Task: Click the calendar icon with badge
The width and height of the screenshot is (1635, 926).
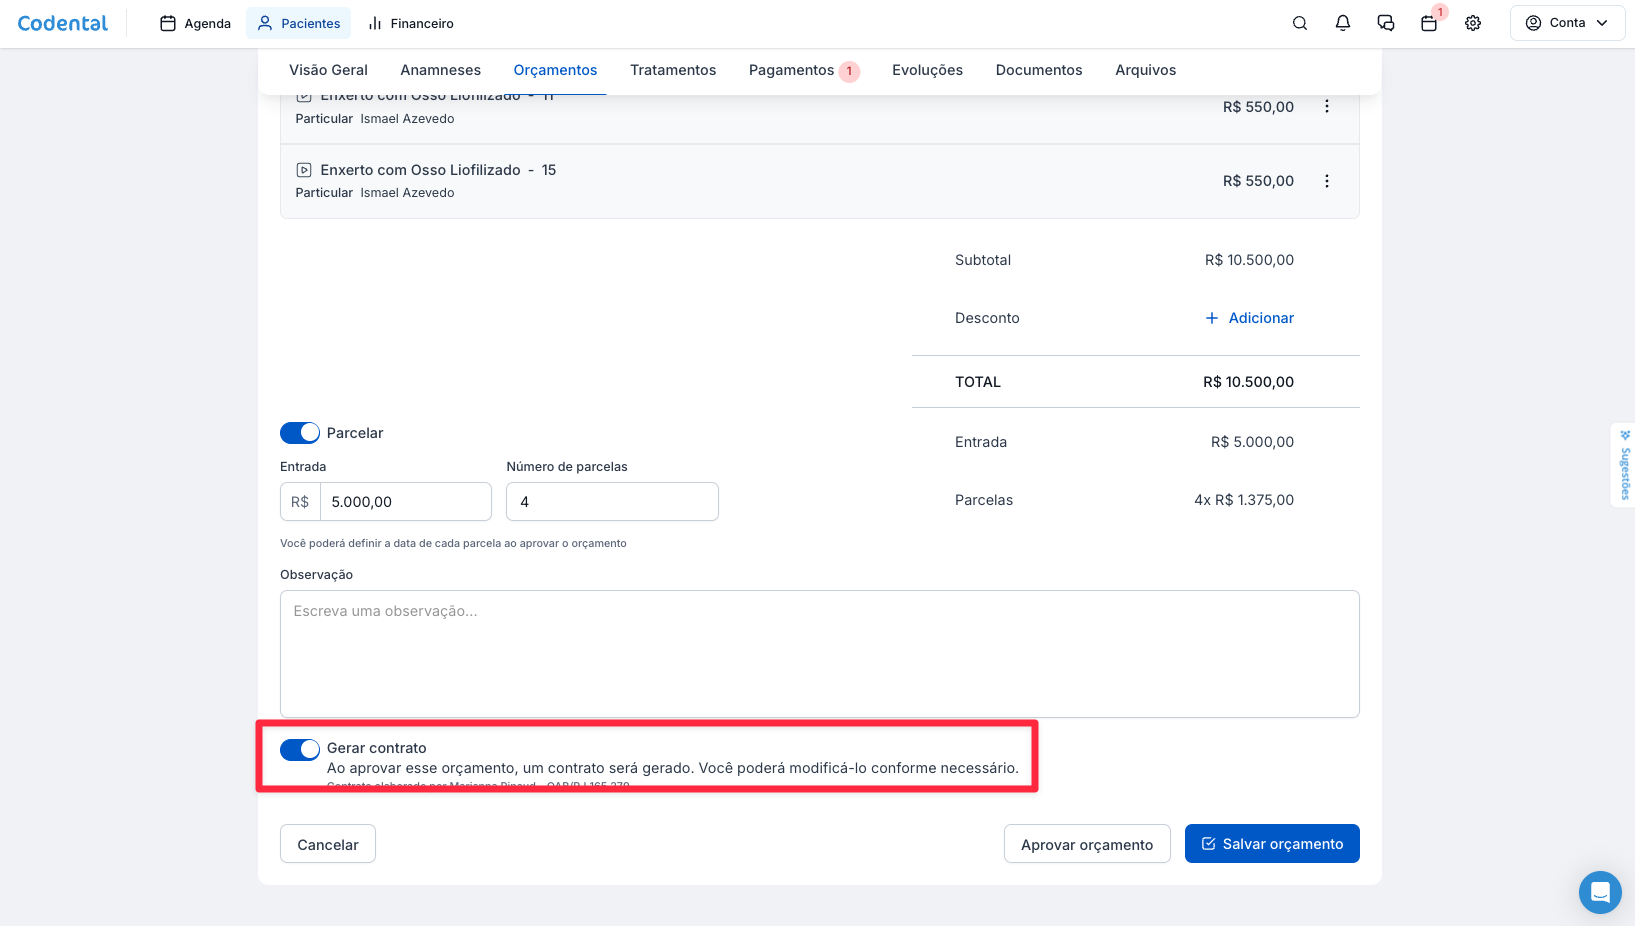Action: click(1429, 23)
